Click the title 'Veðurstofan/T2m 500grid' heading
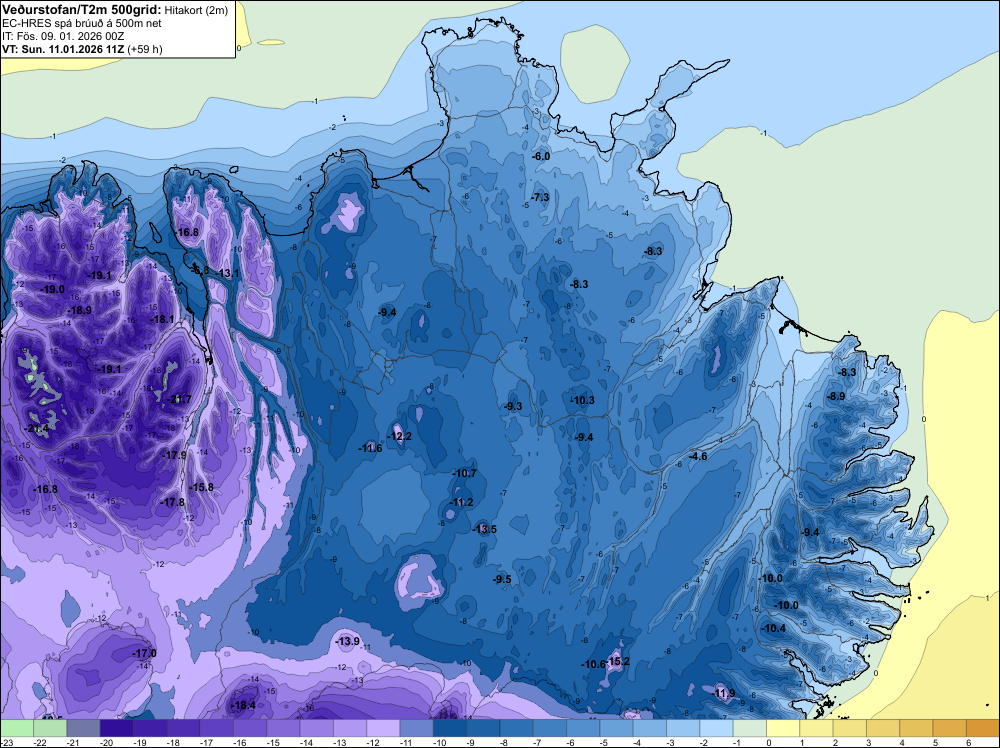The height and width of the screenshot is (748, 1000). pyautogui.click(x=81, y=10)
